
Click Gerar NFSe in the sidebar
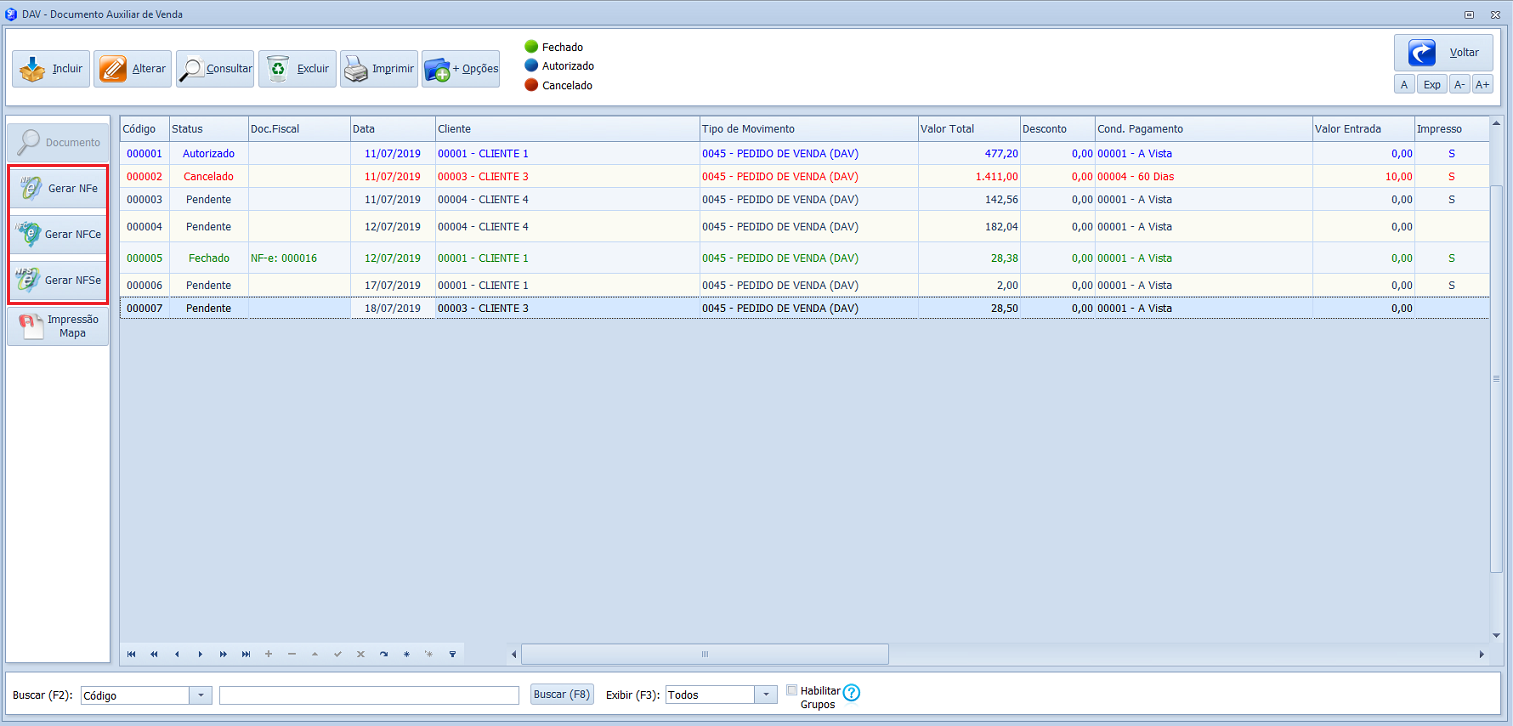[58, 280]
